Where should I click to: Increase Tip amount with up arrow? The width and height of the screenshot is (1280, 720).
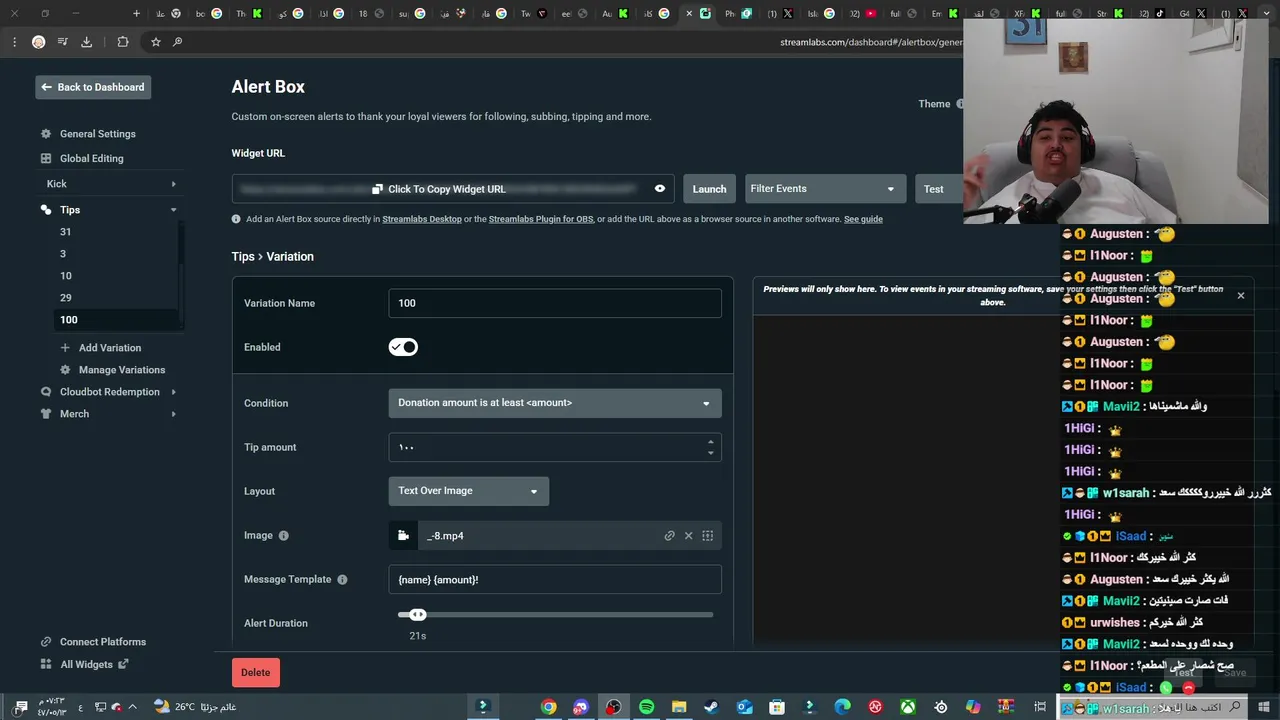point(710,442)
